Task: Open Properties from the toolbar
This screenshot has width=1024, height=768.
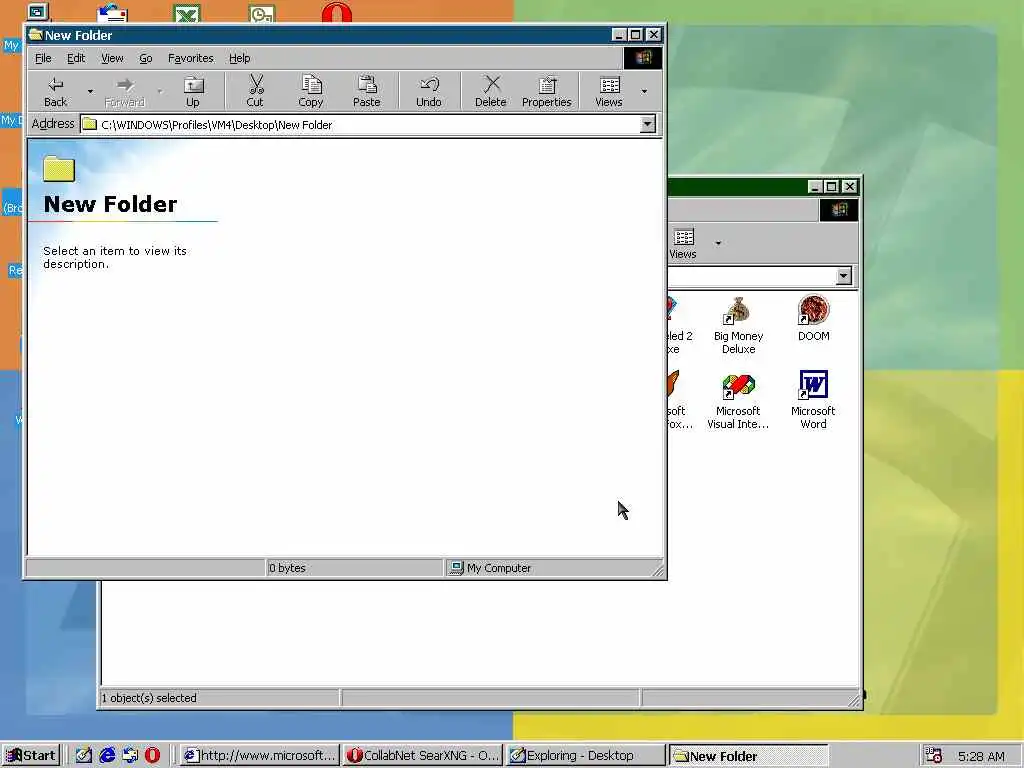Action: pos(547,91)
